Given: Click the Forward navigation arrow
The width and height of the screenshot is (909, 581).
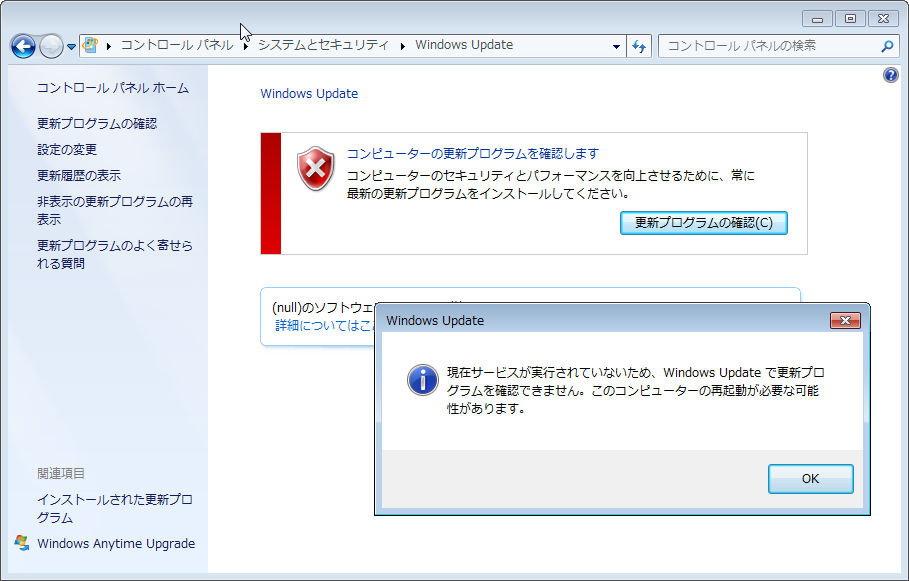Looking at the screenshot, I should point(51,46).
